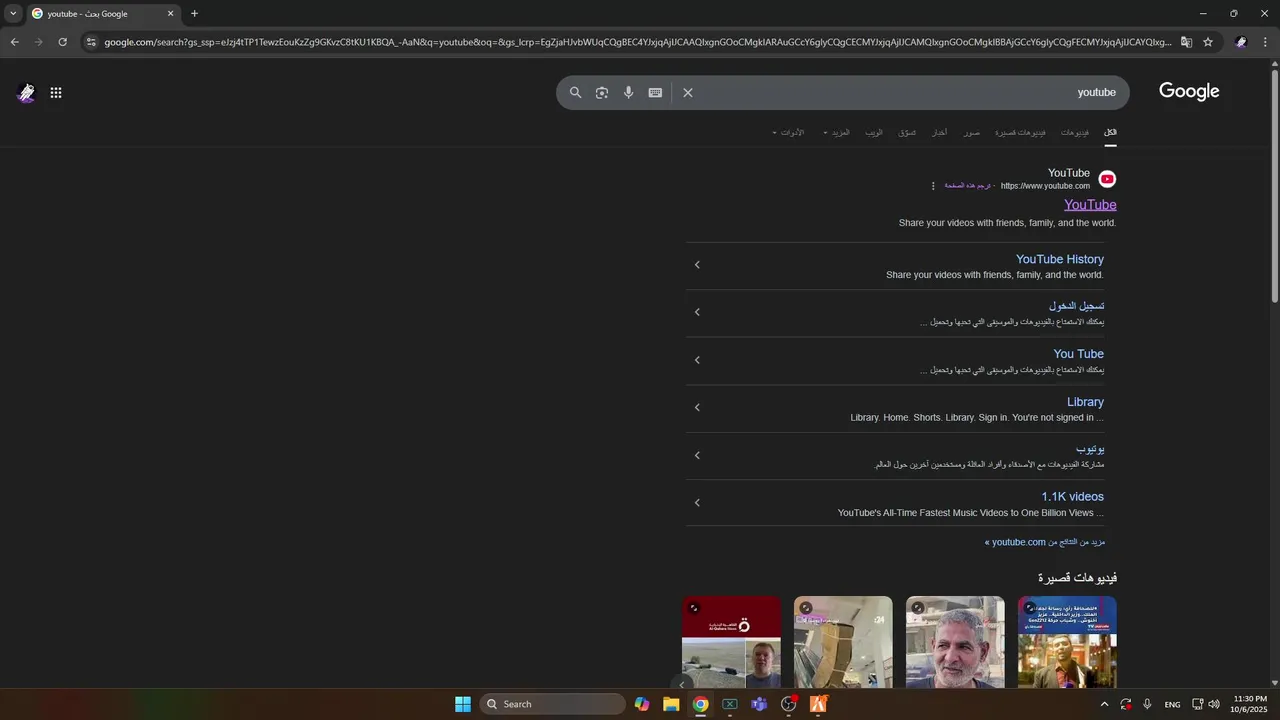Select the الكل (All) search tab

click(1110, 132)
